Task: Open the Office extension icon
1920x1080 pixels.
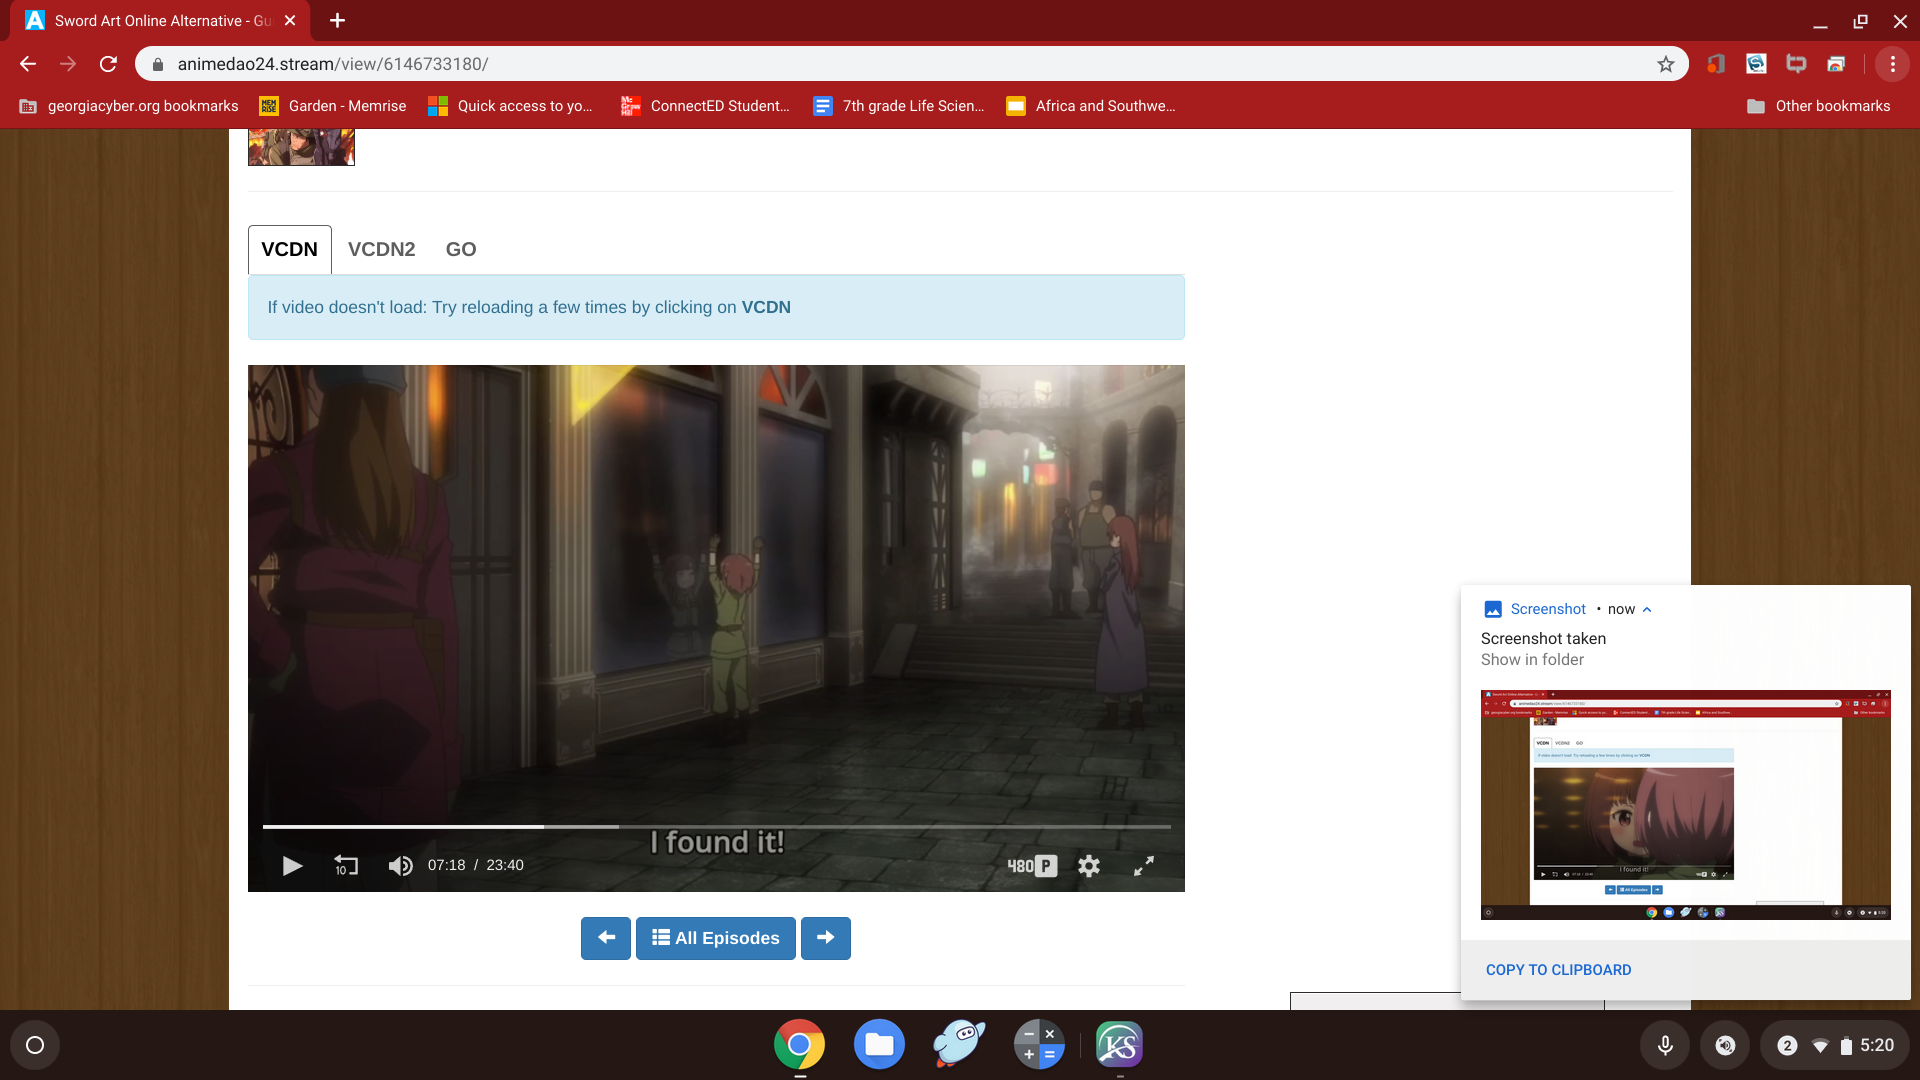Action: coord(1716,64)
